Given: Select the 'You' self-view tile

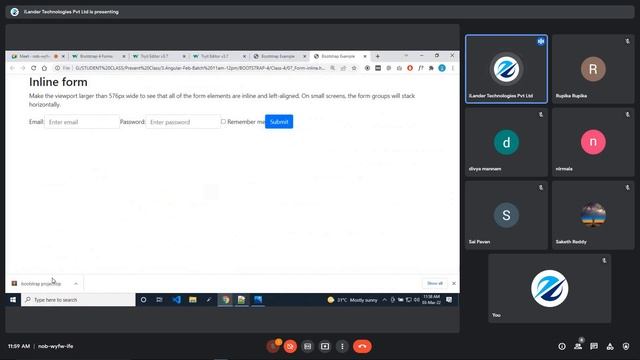Looking at the screenshot, I should pos(549,288).
